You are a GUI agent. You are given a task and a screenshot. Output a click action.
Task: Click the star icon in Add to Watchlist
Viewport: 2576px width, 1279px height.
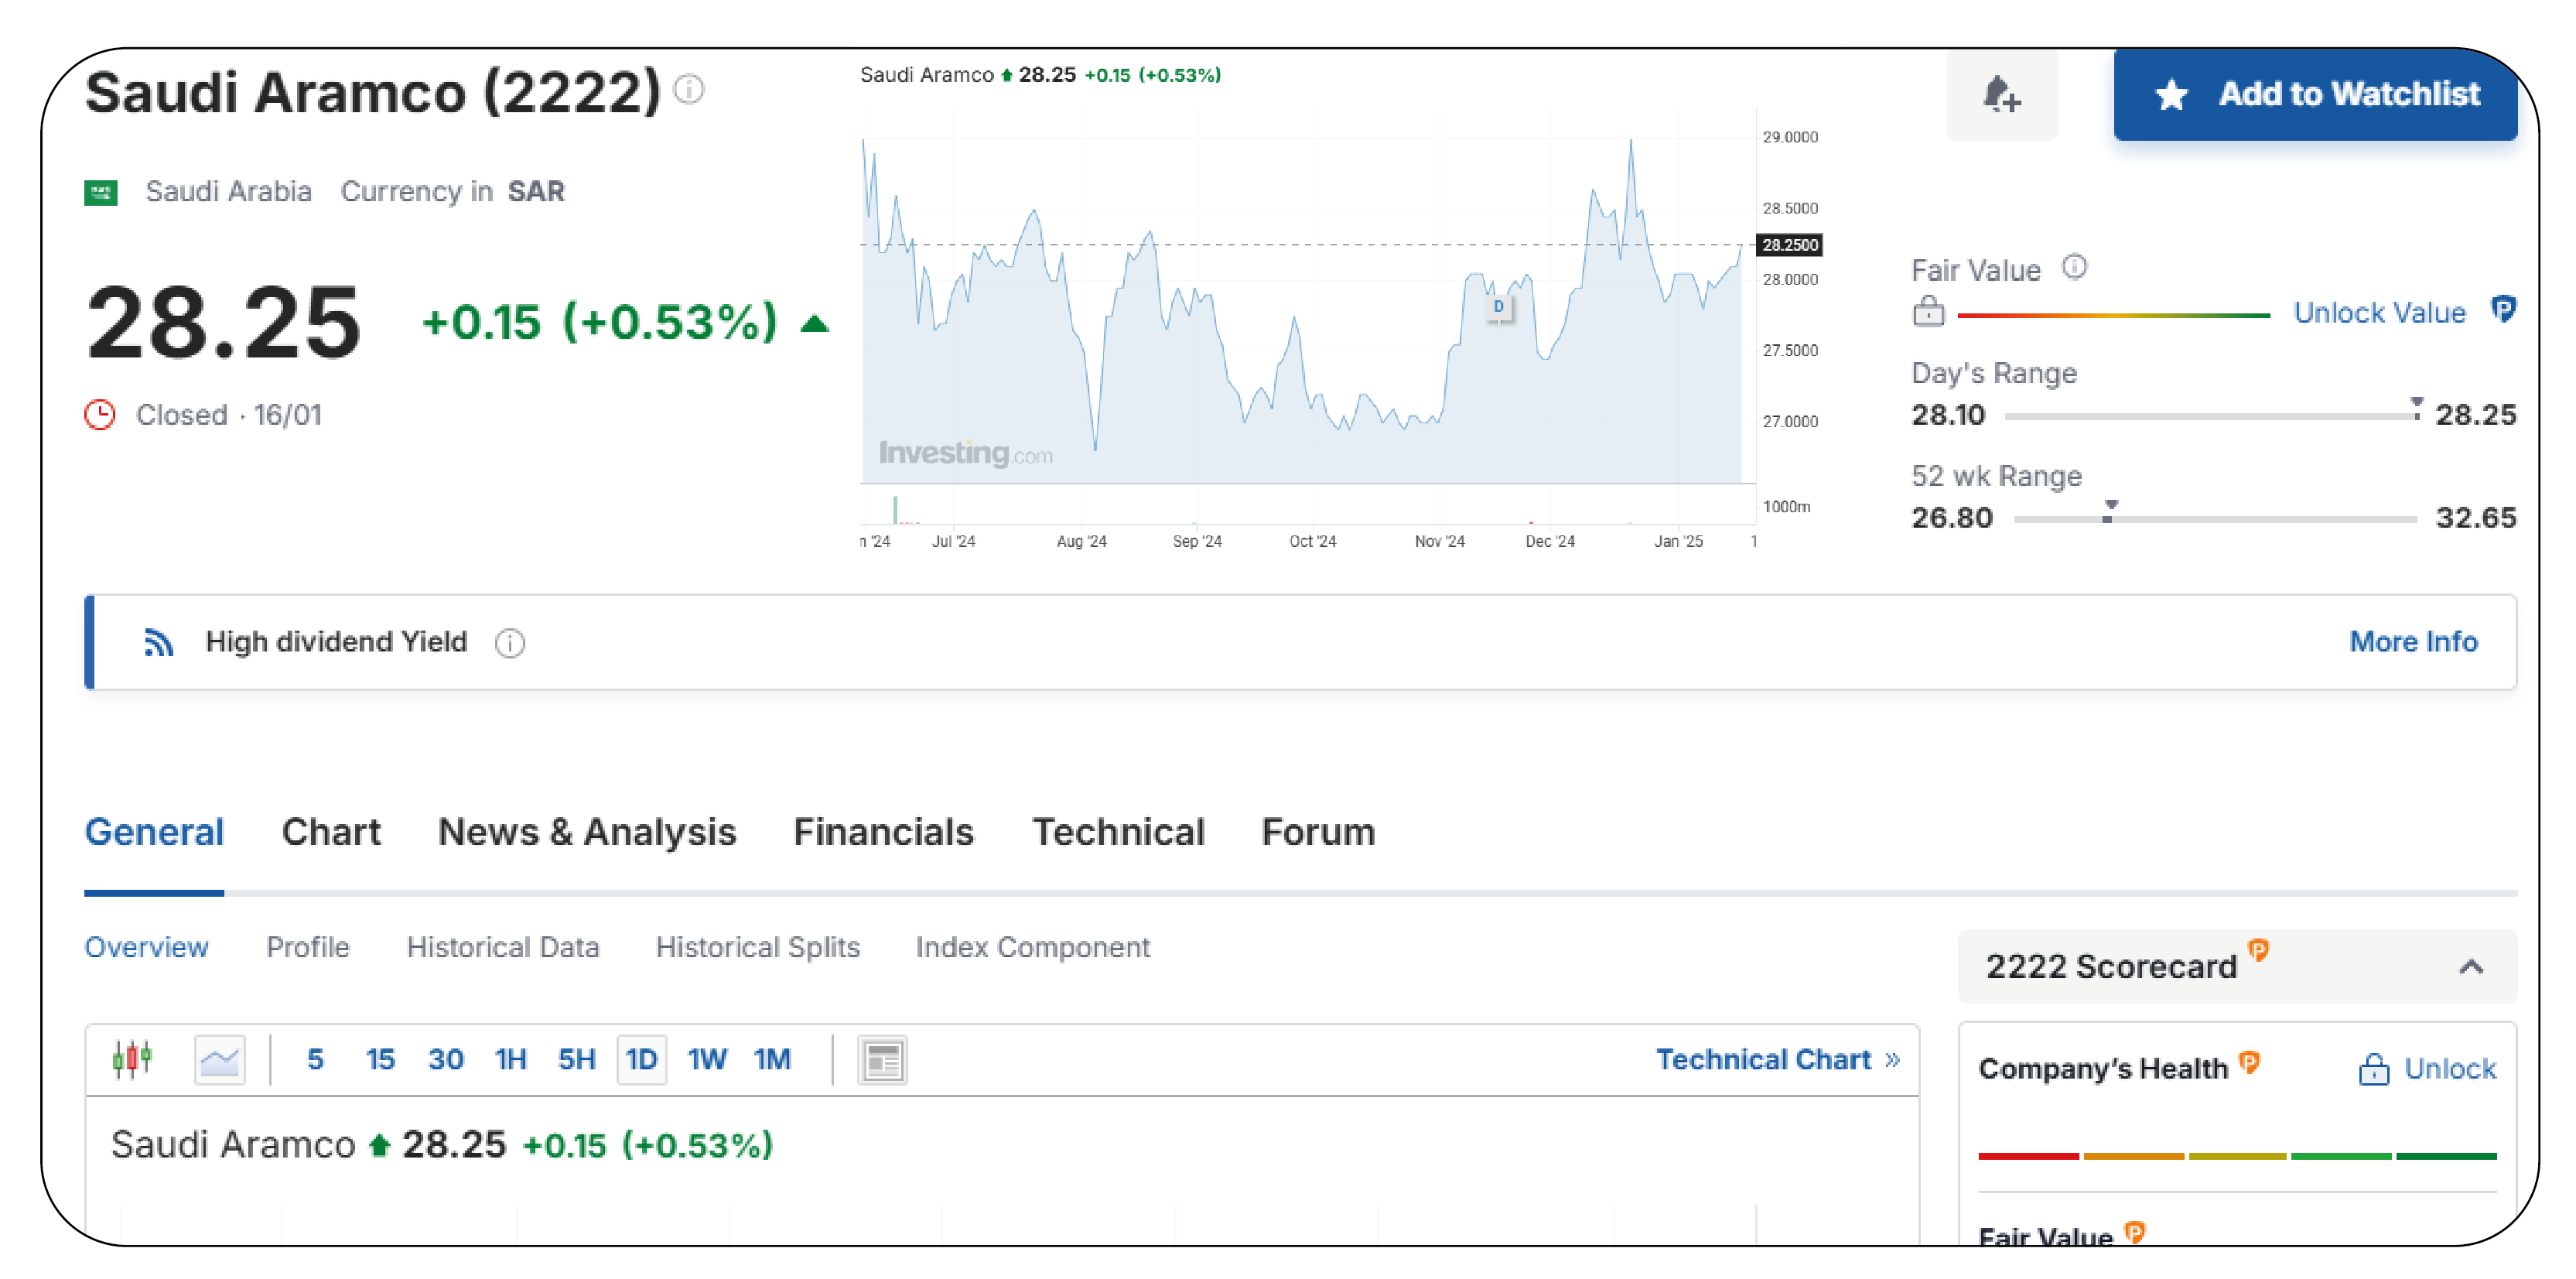coord(2172,95)
